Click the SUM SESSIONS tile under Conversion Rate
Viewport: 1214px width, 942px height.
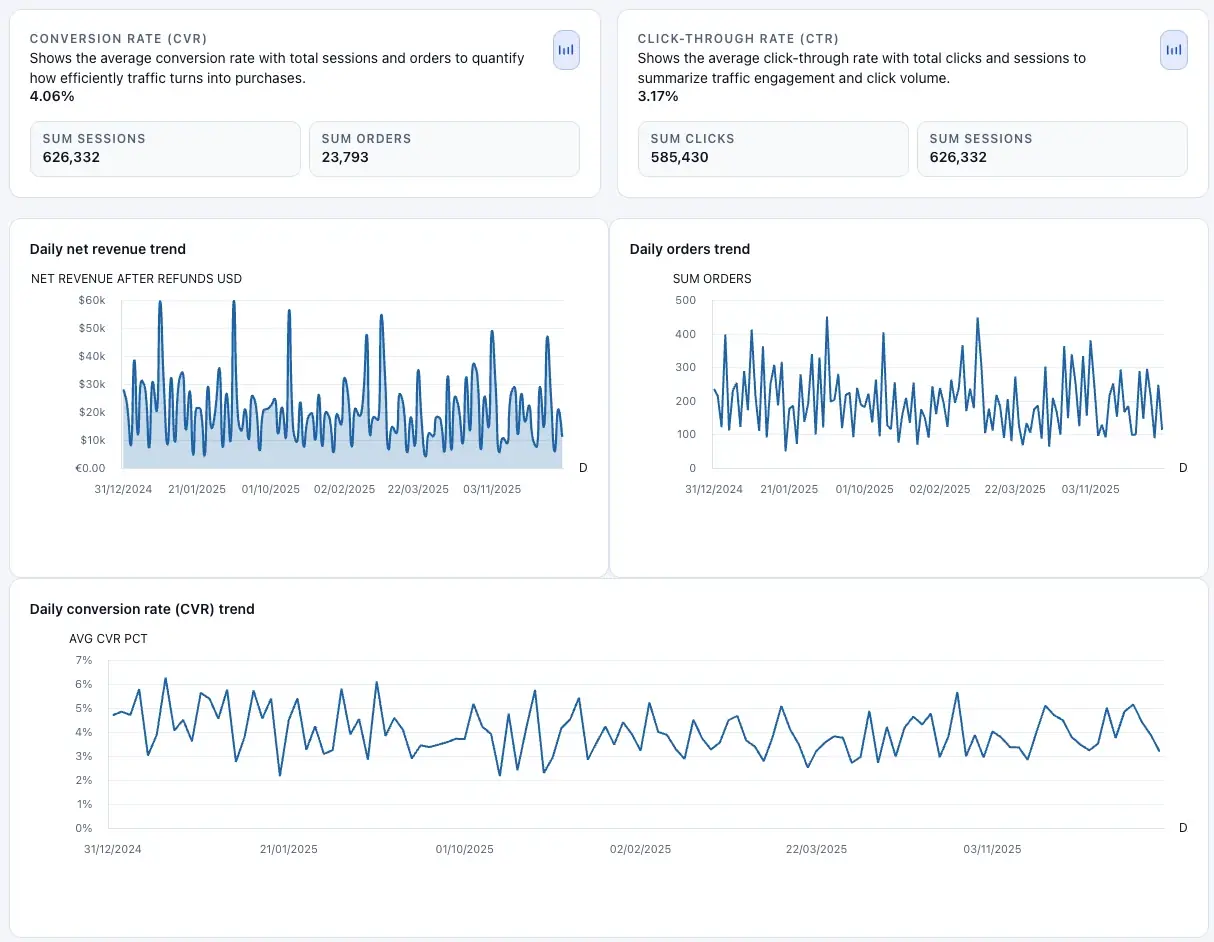tap(165, 148)
